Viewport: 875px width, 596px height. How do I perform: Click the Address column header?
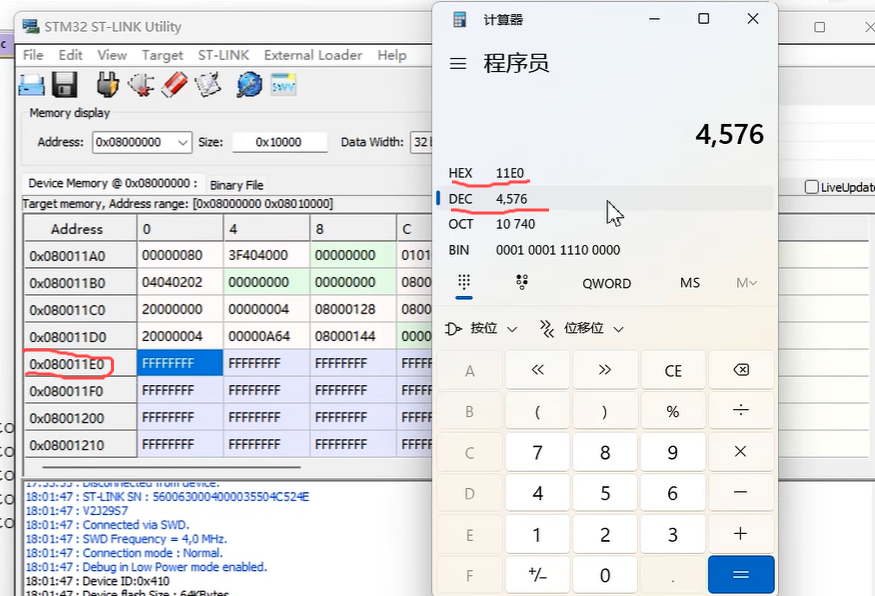(80, 228)
